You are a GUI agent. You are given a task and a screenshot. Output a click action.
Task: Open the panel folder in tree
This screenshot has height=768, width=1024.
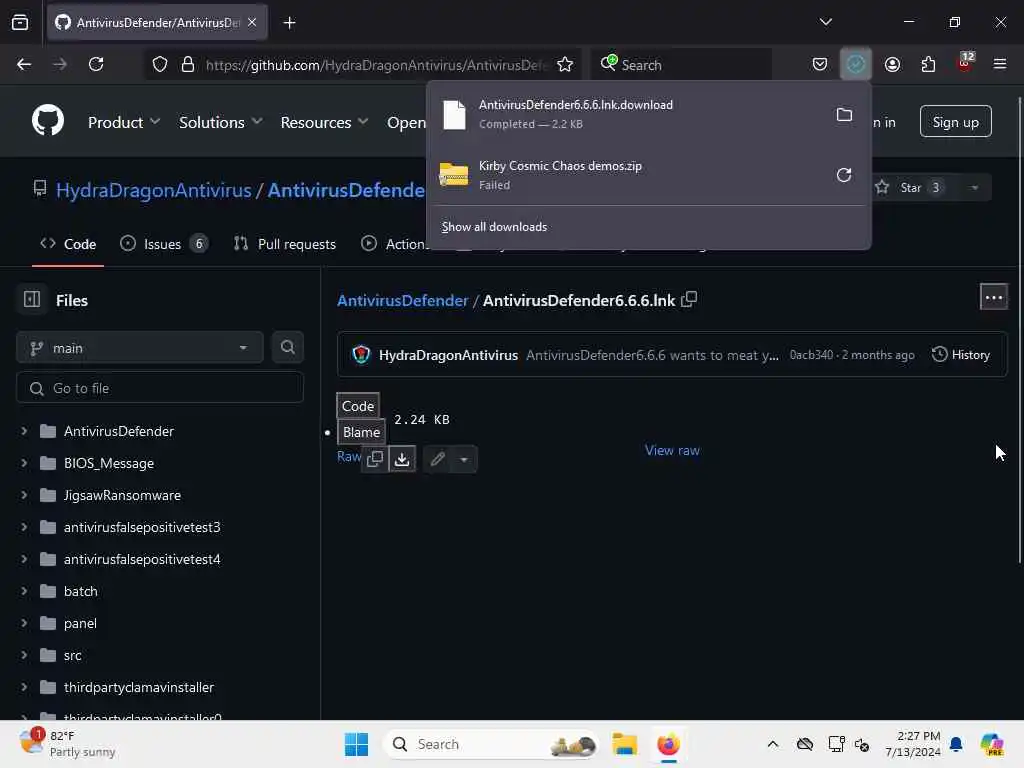(x=80, y=623)
